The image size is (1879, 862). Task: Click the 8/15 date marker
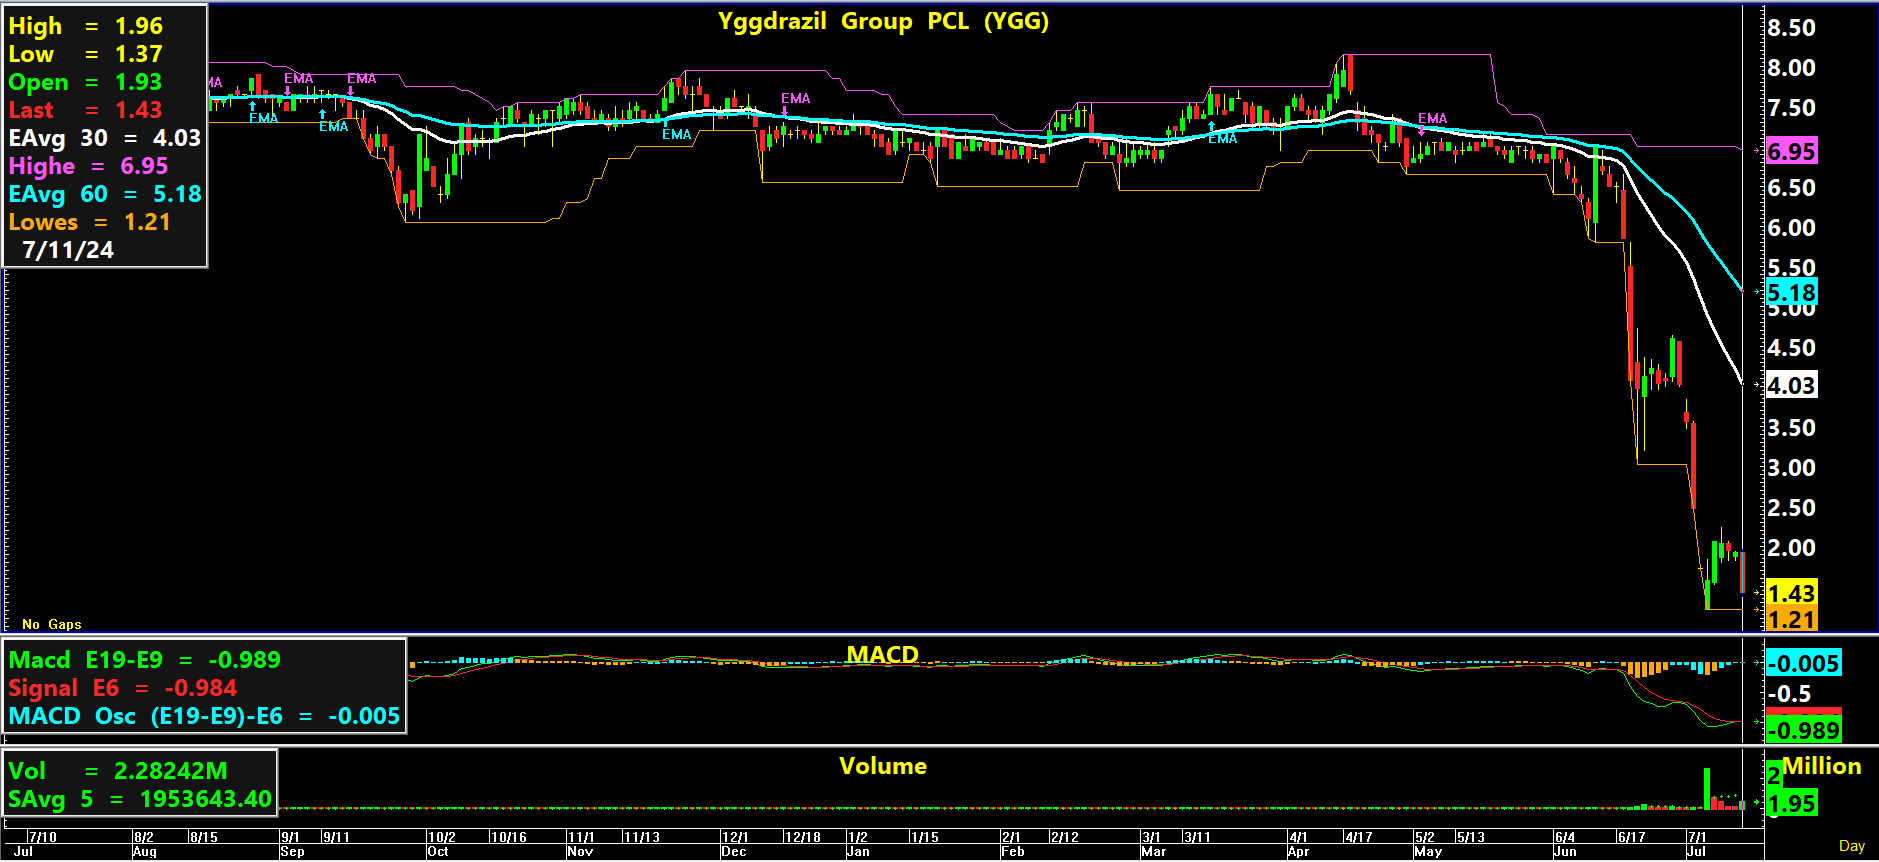point(203,837)
